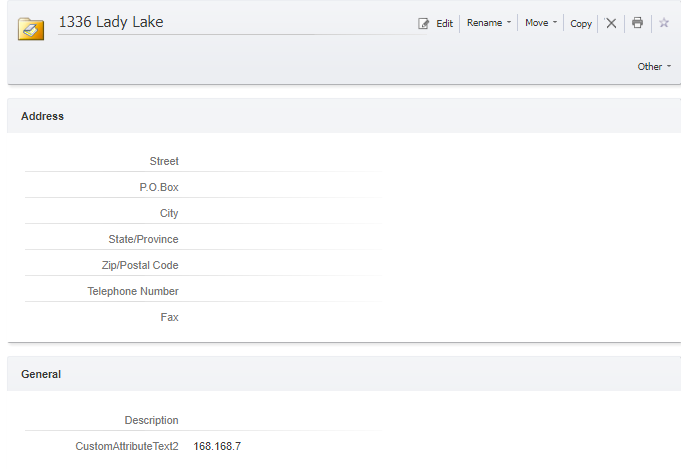Delete using the X icon
681x469 pixels.
[611, 23]
